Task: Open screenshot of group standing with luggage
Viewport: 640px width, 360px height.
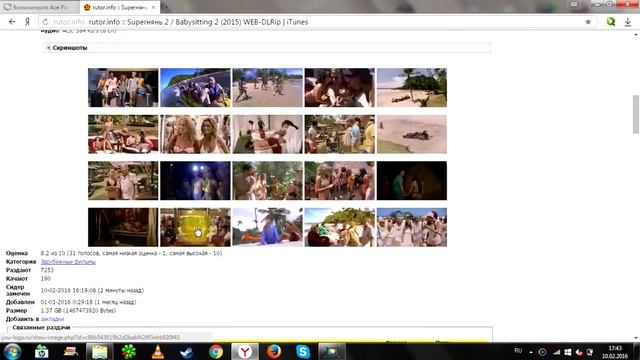Action: [x=123, y=87]
